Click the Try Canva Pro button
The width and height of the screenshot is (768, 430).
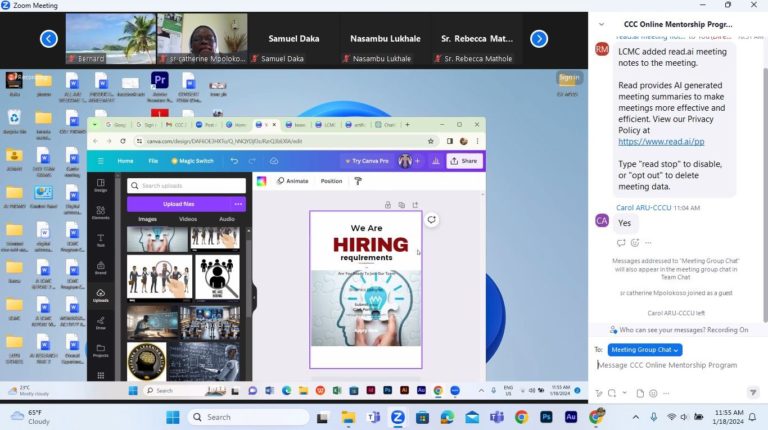point(366,161)
